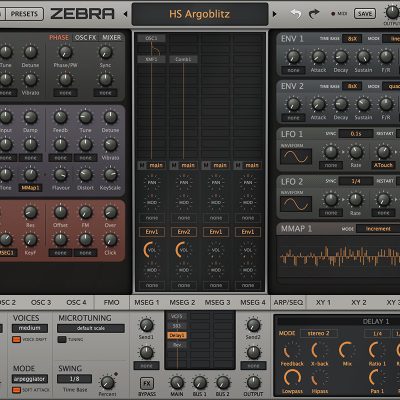
Task: Open the MODE arpeggiator dropdown
Action: point(30,379)
